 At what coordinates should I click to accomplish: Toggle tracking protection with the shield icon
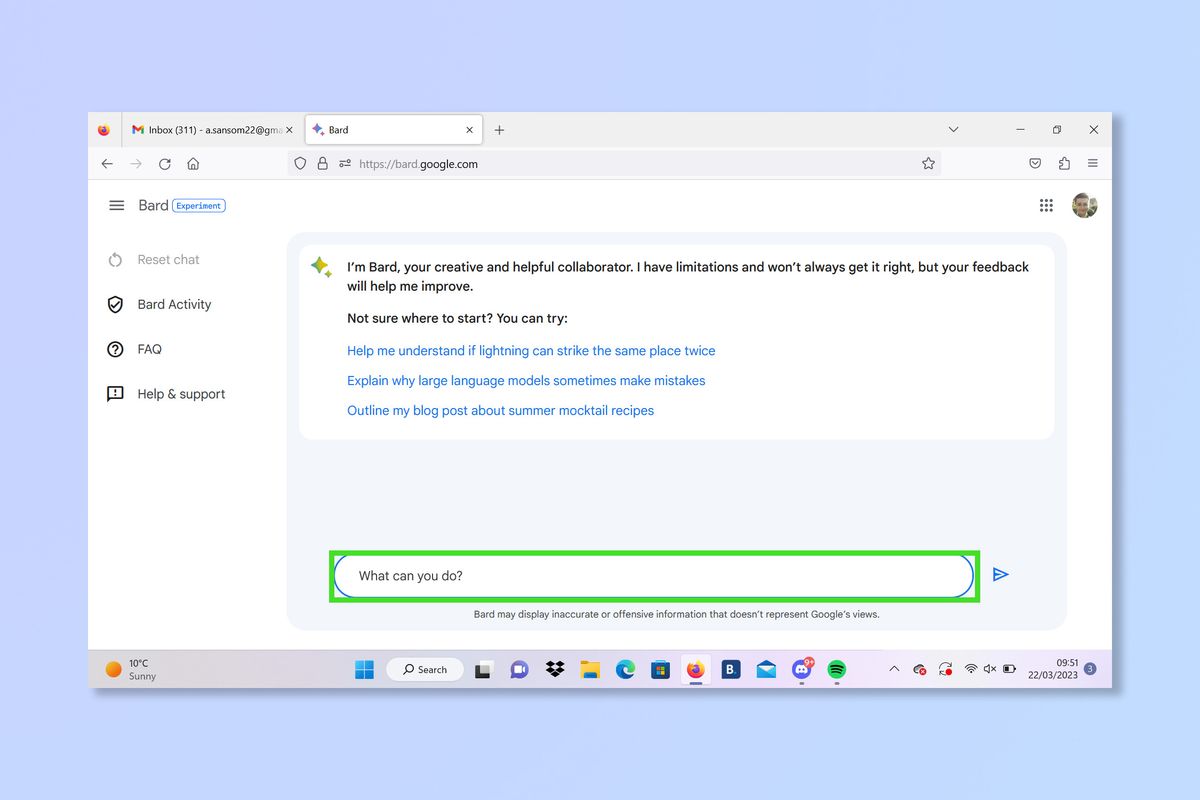pos(300,163)
